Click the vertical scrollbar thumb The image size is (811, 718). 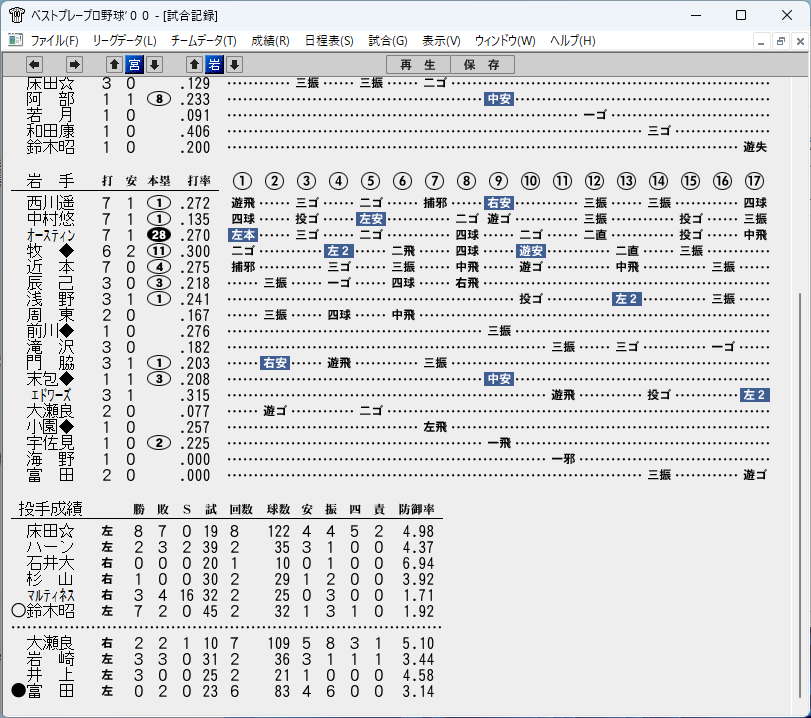pyautogui.click(x=800, y=495)
